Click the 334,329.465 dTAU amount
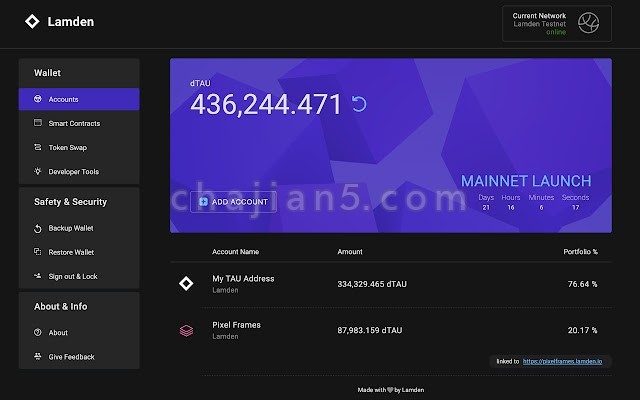 click(372, 284)
